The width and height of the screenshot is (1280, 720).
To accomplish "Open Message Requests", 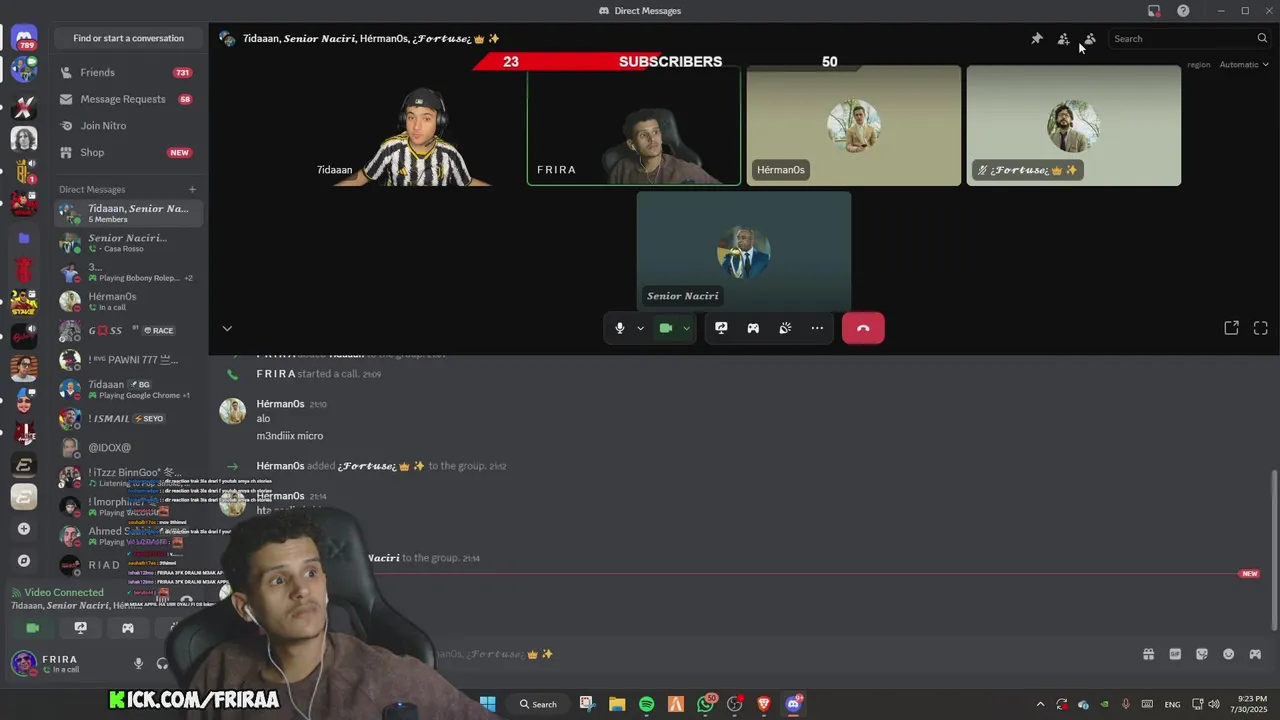I will coord(128,99).
